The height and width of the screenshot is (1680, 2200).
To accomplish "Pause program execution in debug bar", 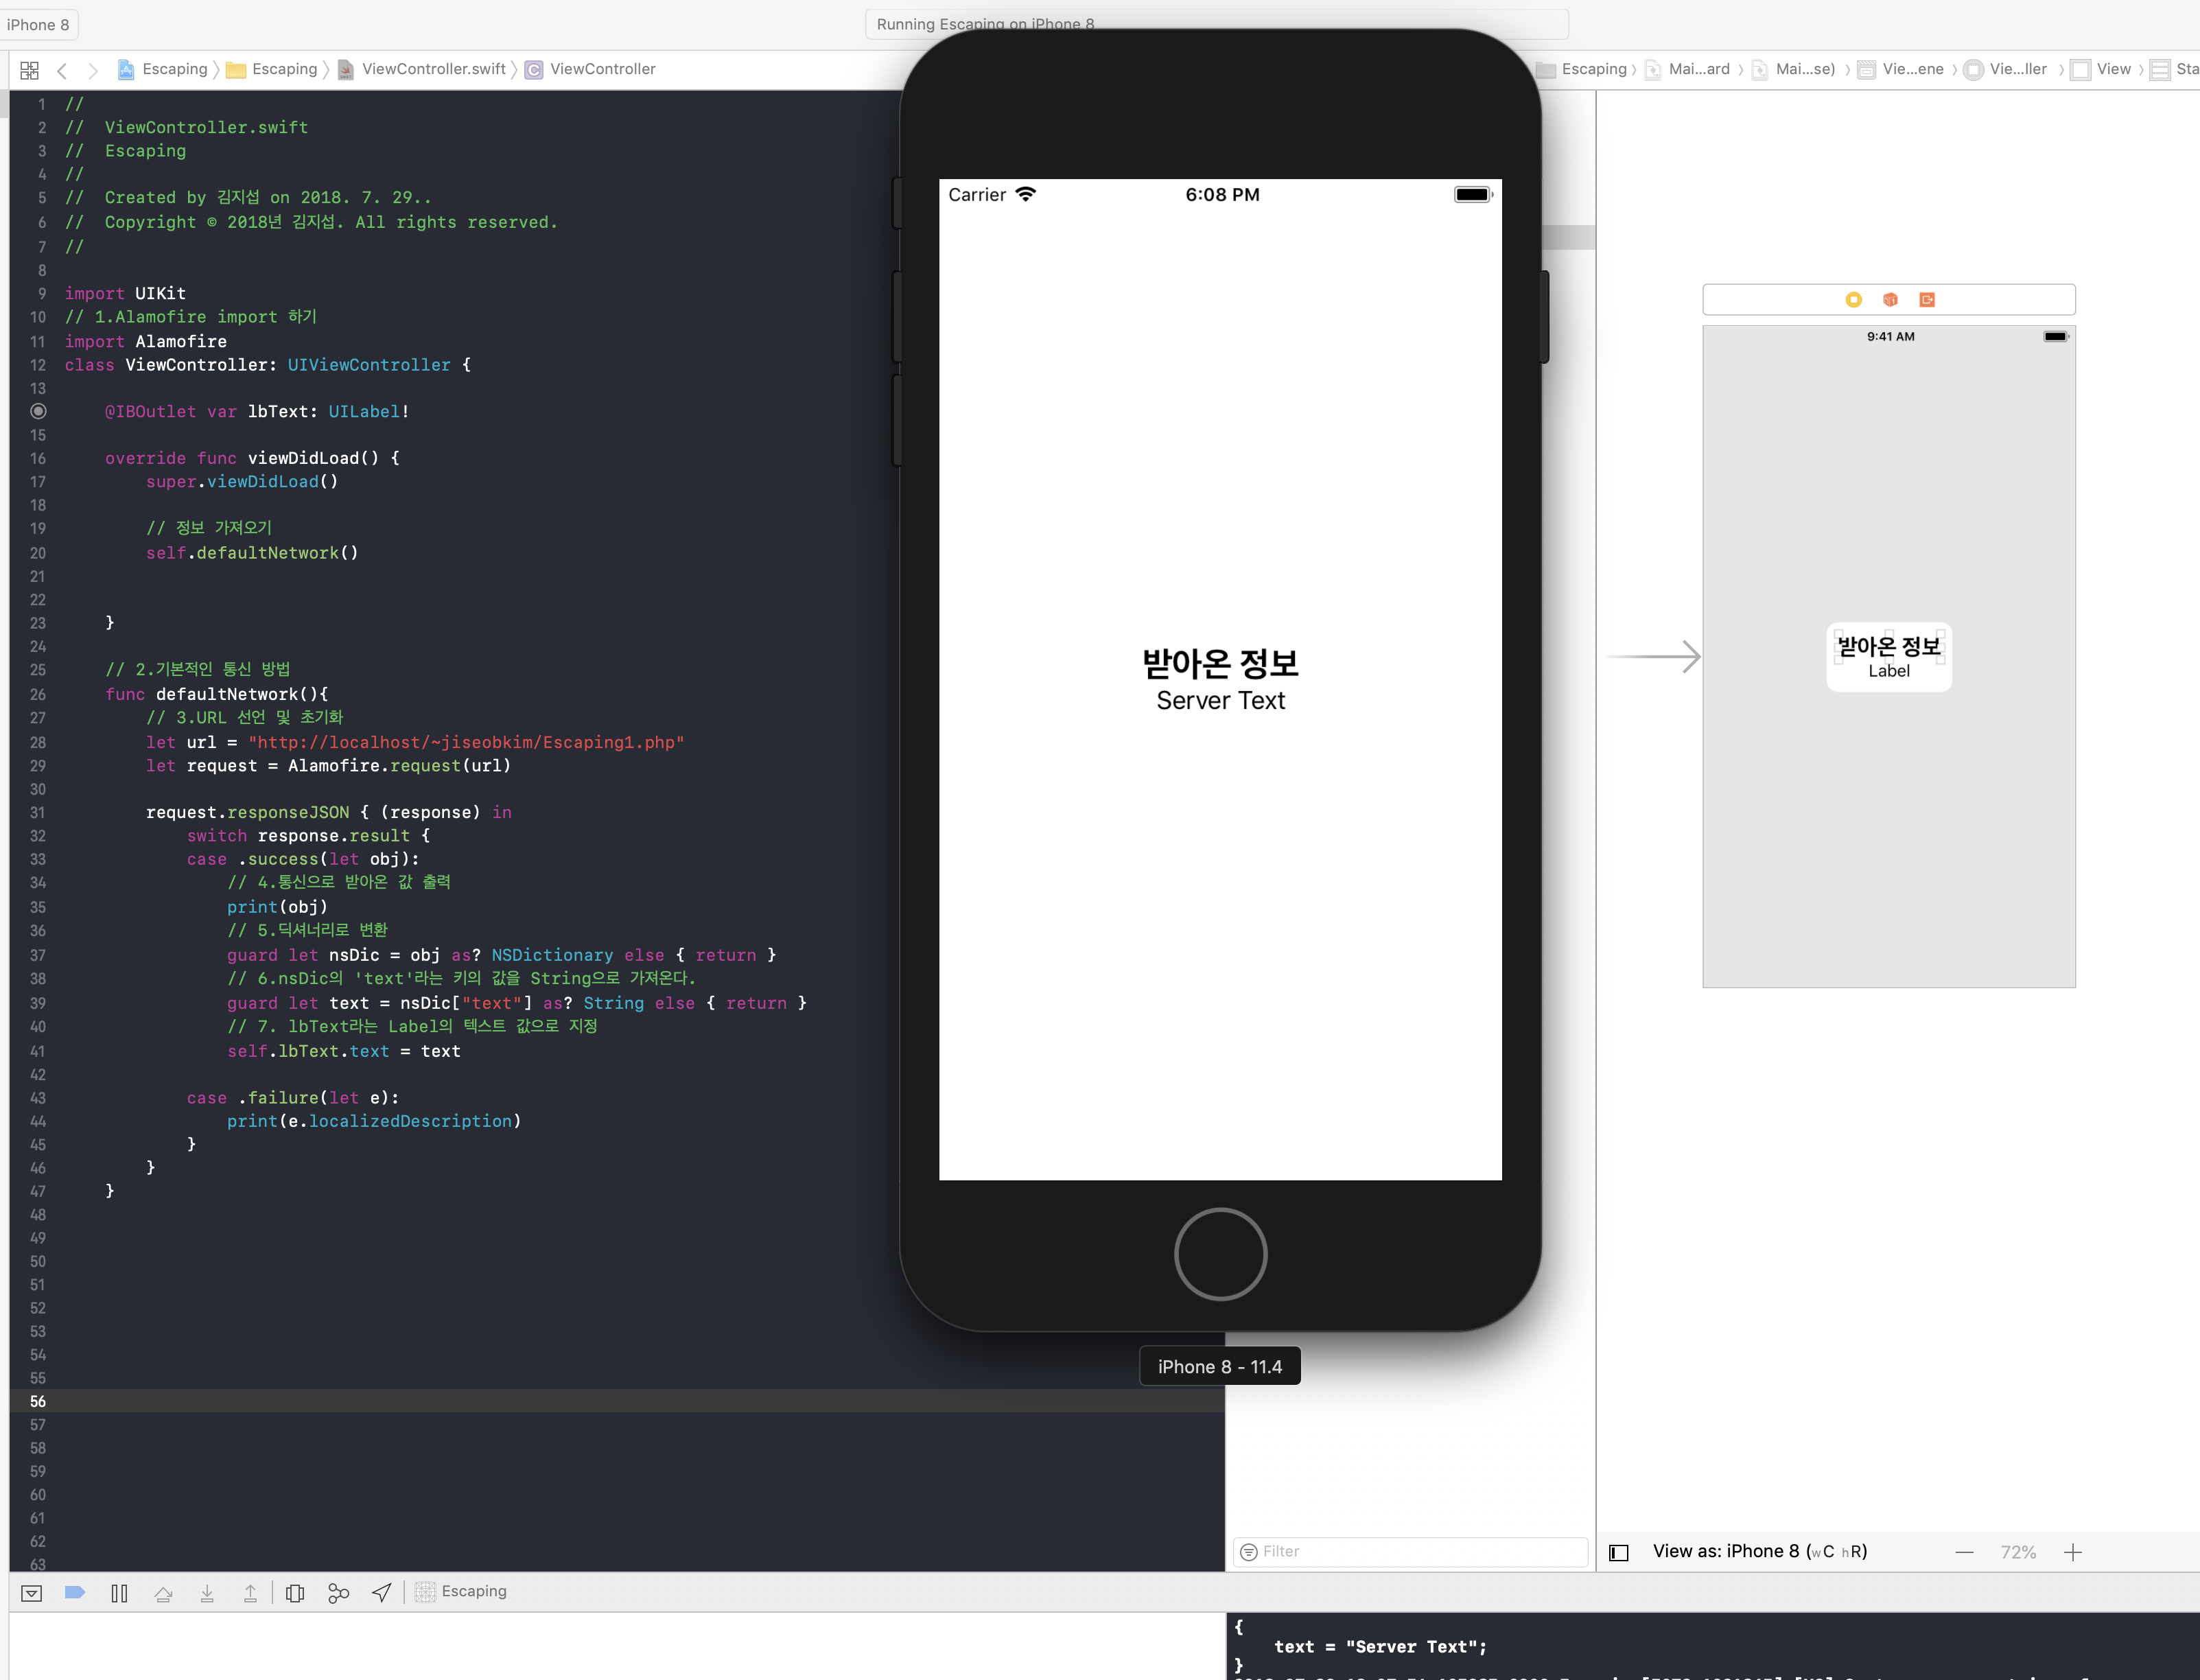I will [119, 1593].
